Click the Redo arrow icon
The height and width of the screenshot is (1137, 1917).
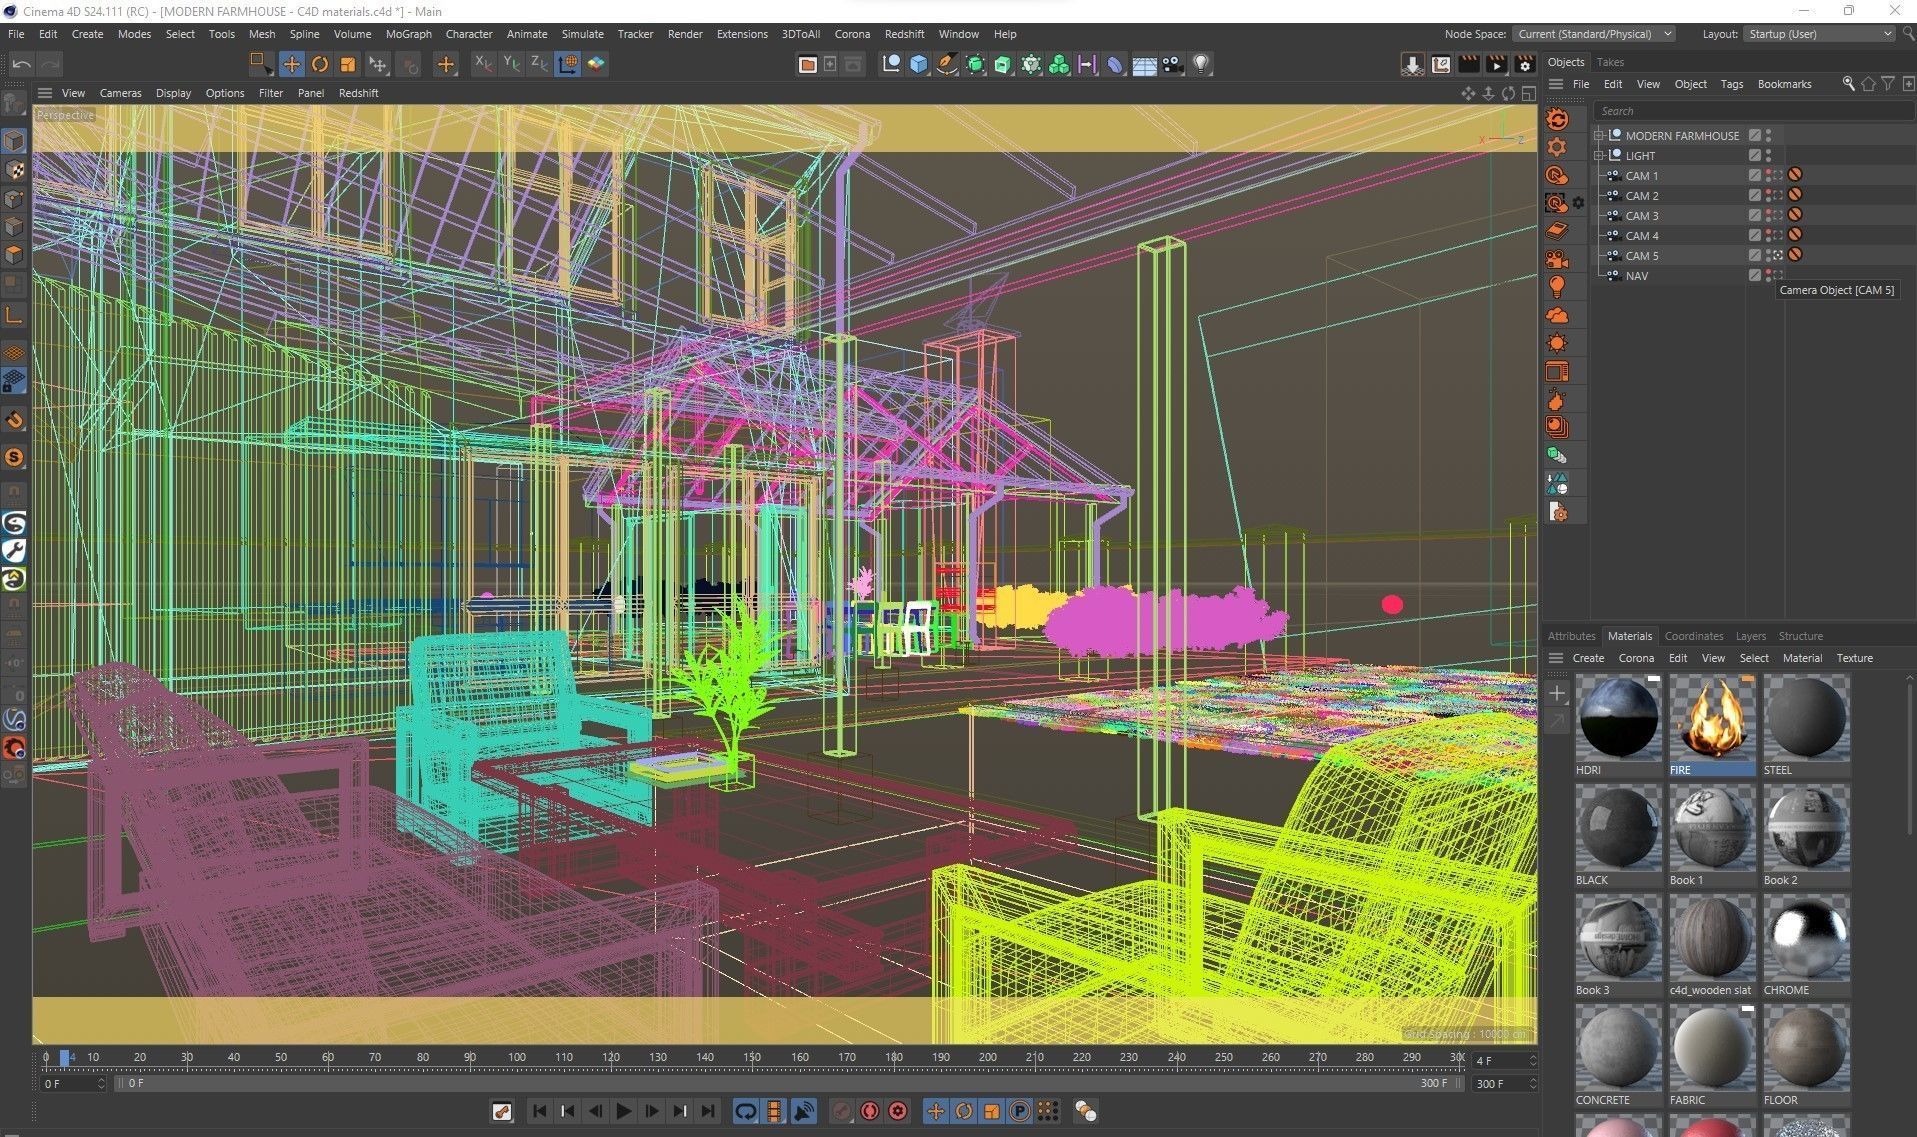(x=50, y=64)
